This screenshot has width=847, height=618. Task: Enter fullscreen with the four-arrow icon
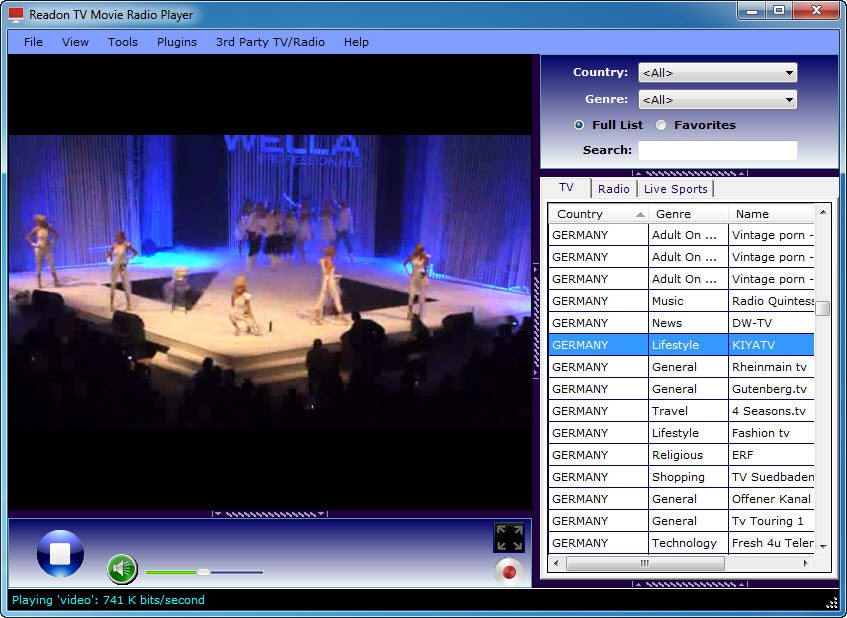point(509,538)
